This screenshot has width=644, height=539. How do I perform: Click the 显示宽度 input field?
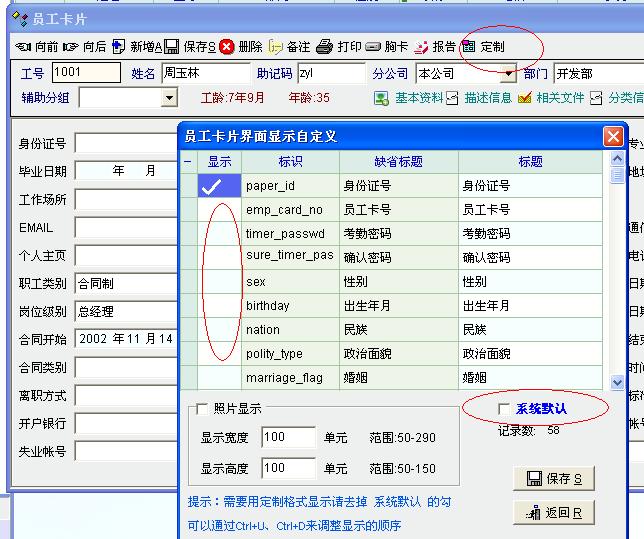pyautogui.click(x=288, y=437)
